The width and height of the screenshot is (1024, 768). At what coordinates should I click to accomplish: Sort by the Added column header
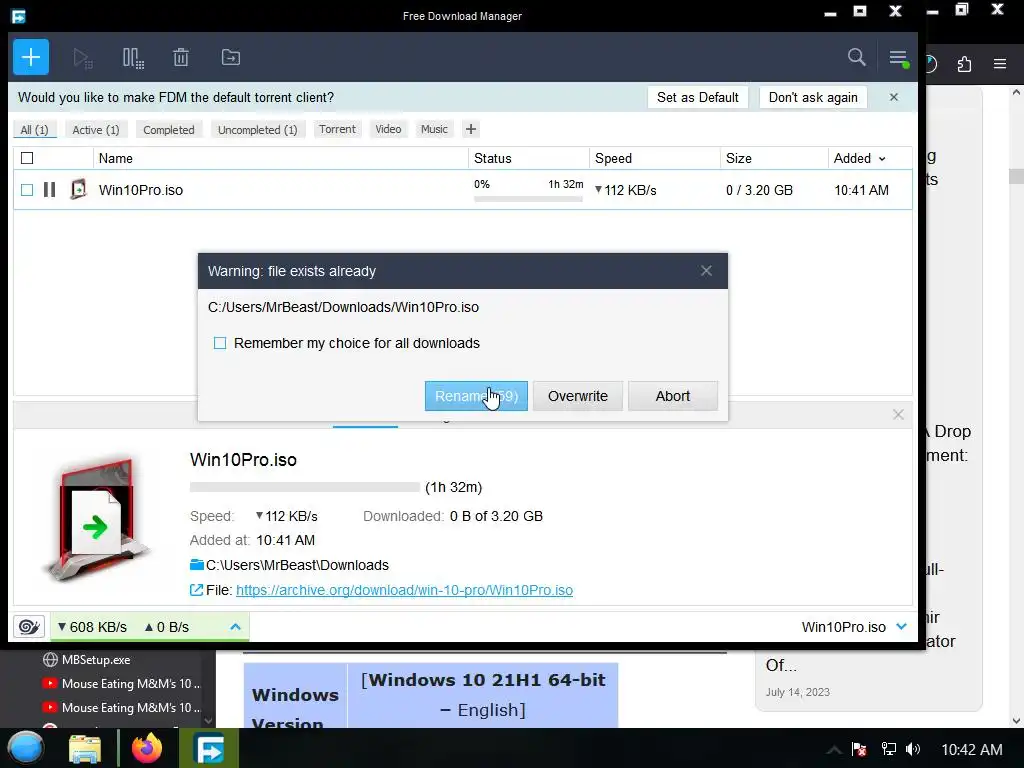(859, 158)
